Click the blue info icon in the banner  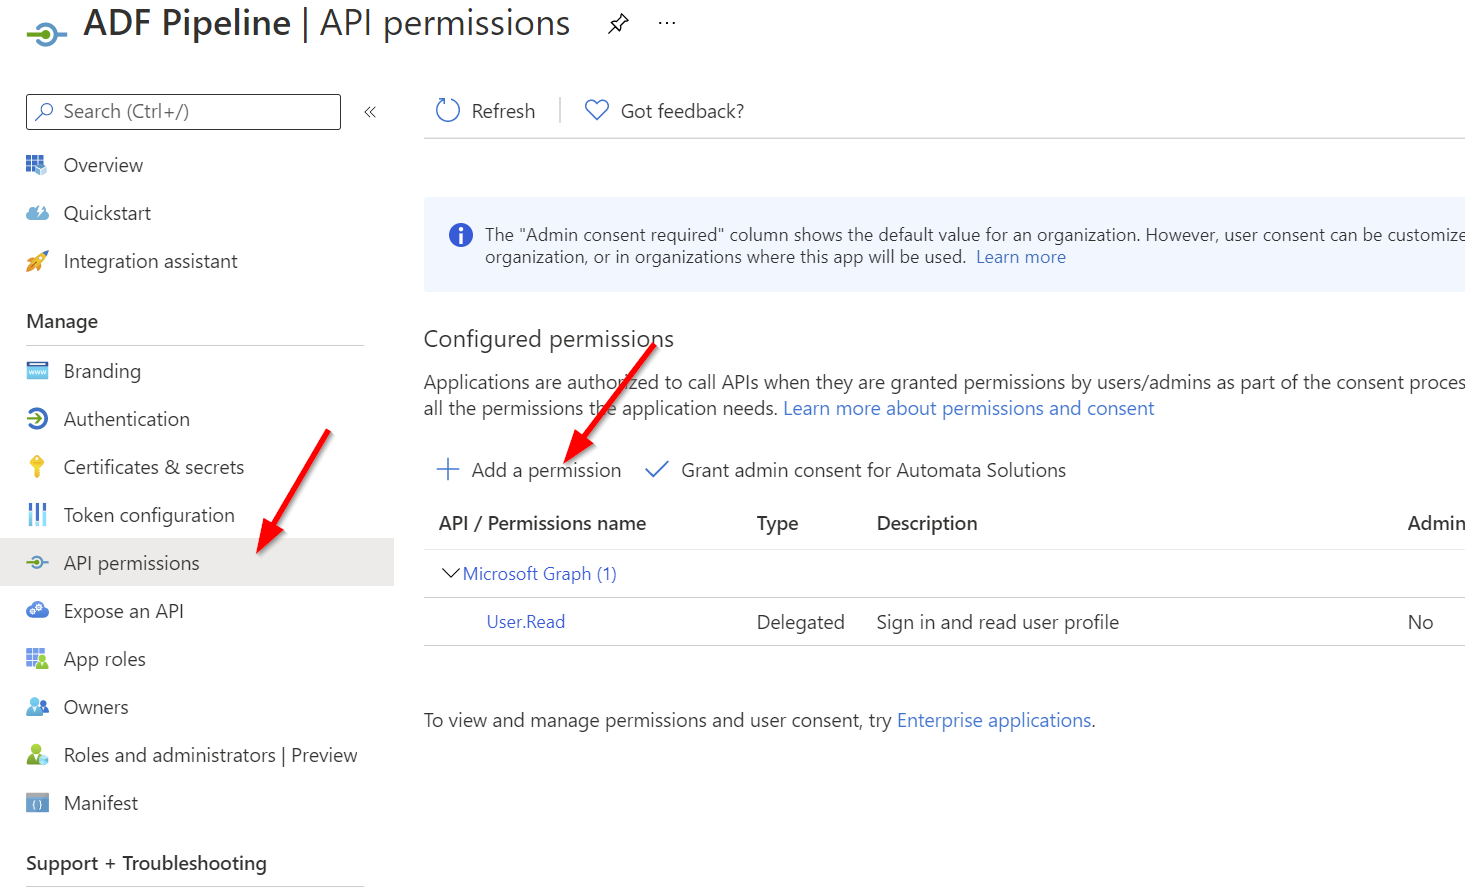461,235
